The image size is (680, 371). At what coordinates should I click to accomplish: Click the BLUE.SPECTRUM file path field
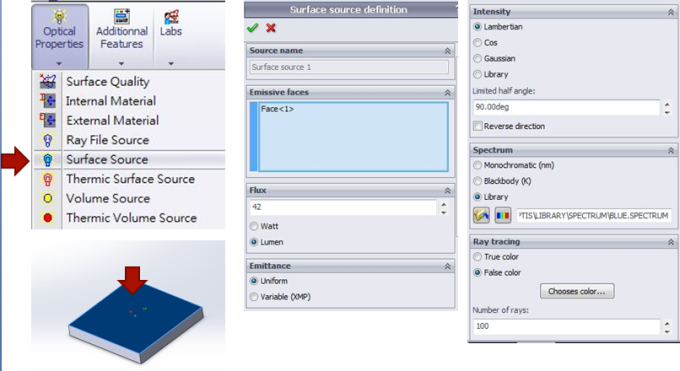[x=594, y=215]
